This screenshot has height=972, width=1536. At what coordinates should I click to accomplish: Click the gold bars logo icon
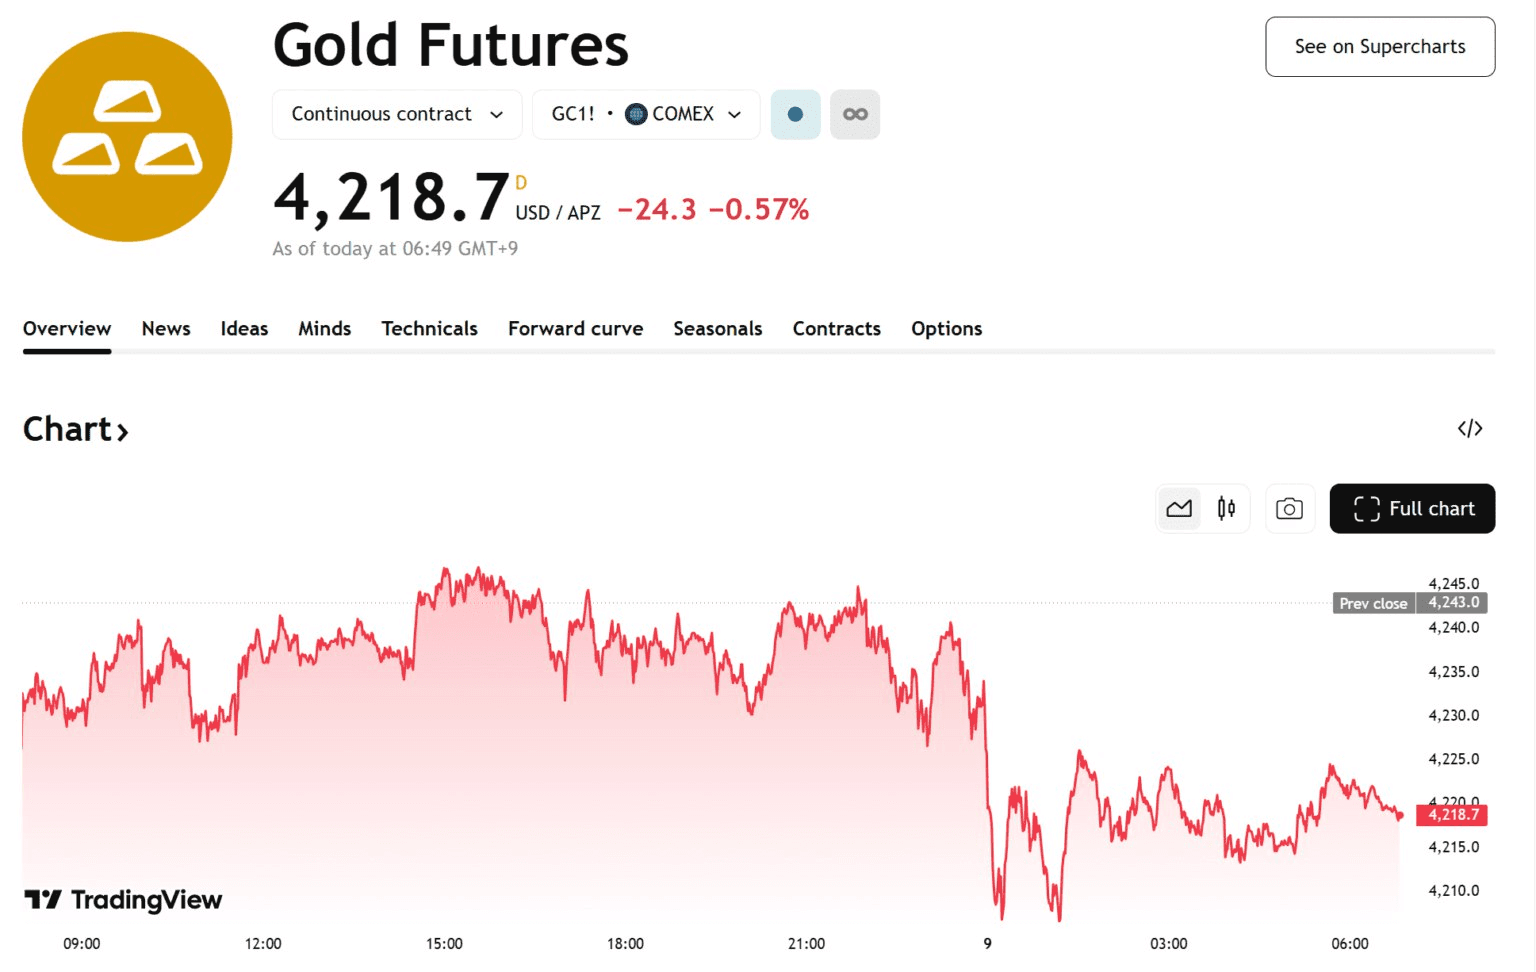point(127,137)
